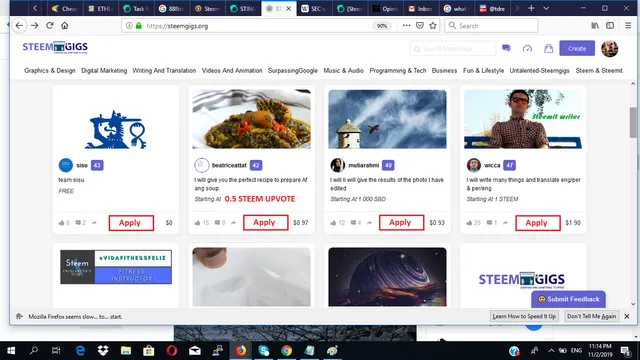Share the wicca gig
Image resolution: width=640 pixels, height=360 pixels.
pos(505,223)
